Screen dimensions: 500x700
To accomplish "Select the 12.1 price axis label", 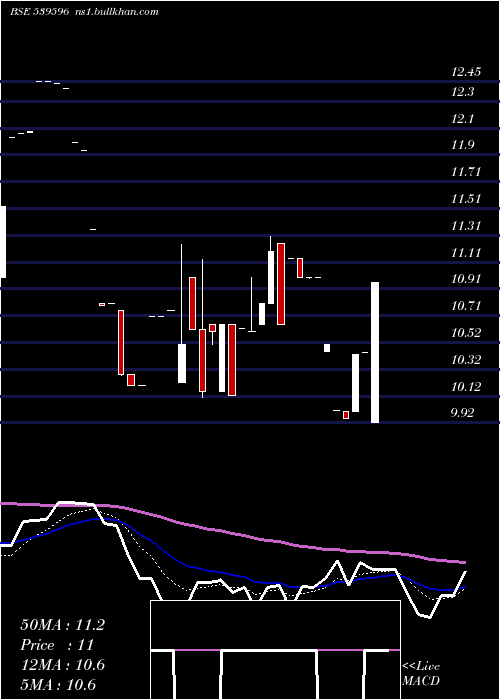I will pos(463,119).
